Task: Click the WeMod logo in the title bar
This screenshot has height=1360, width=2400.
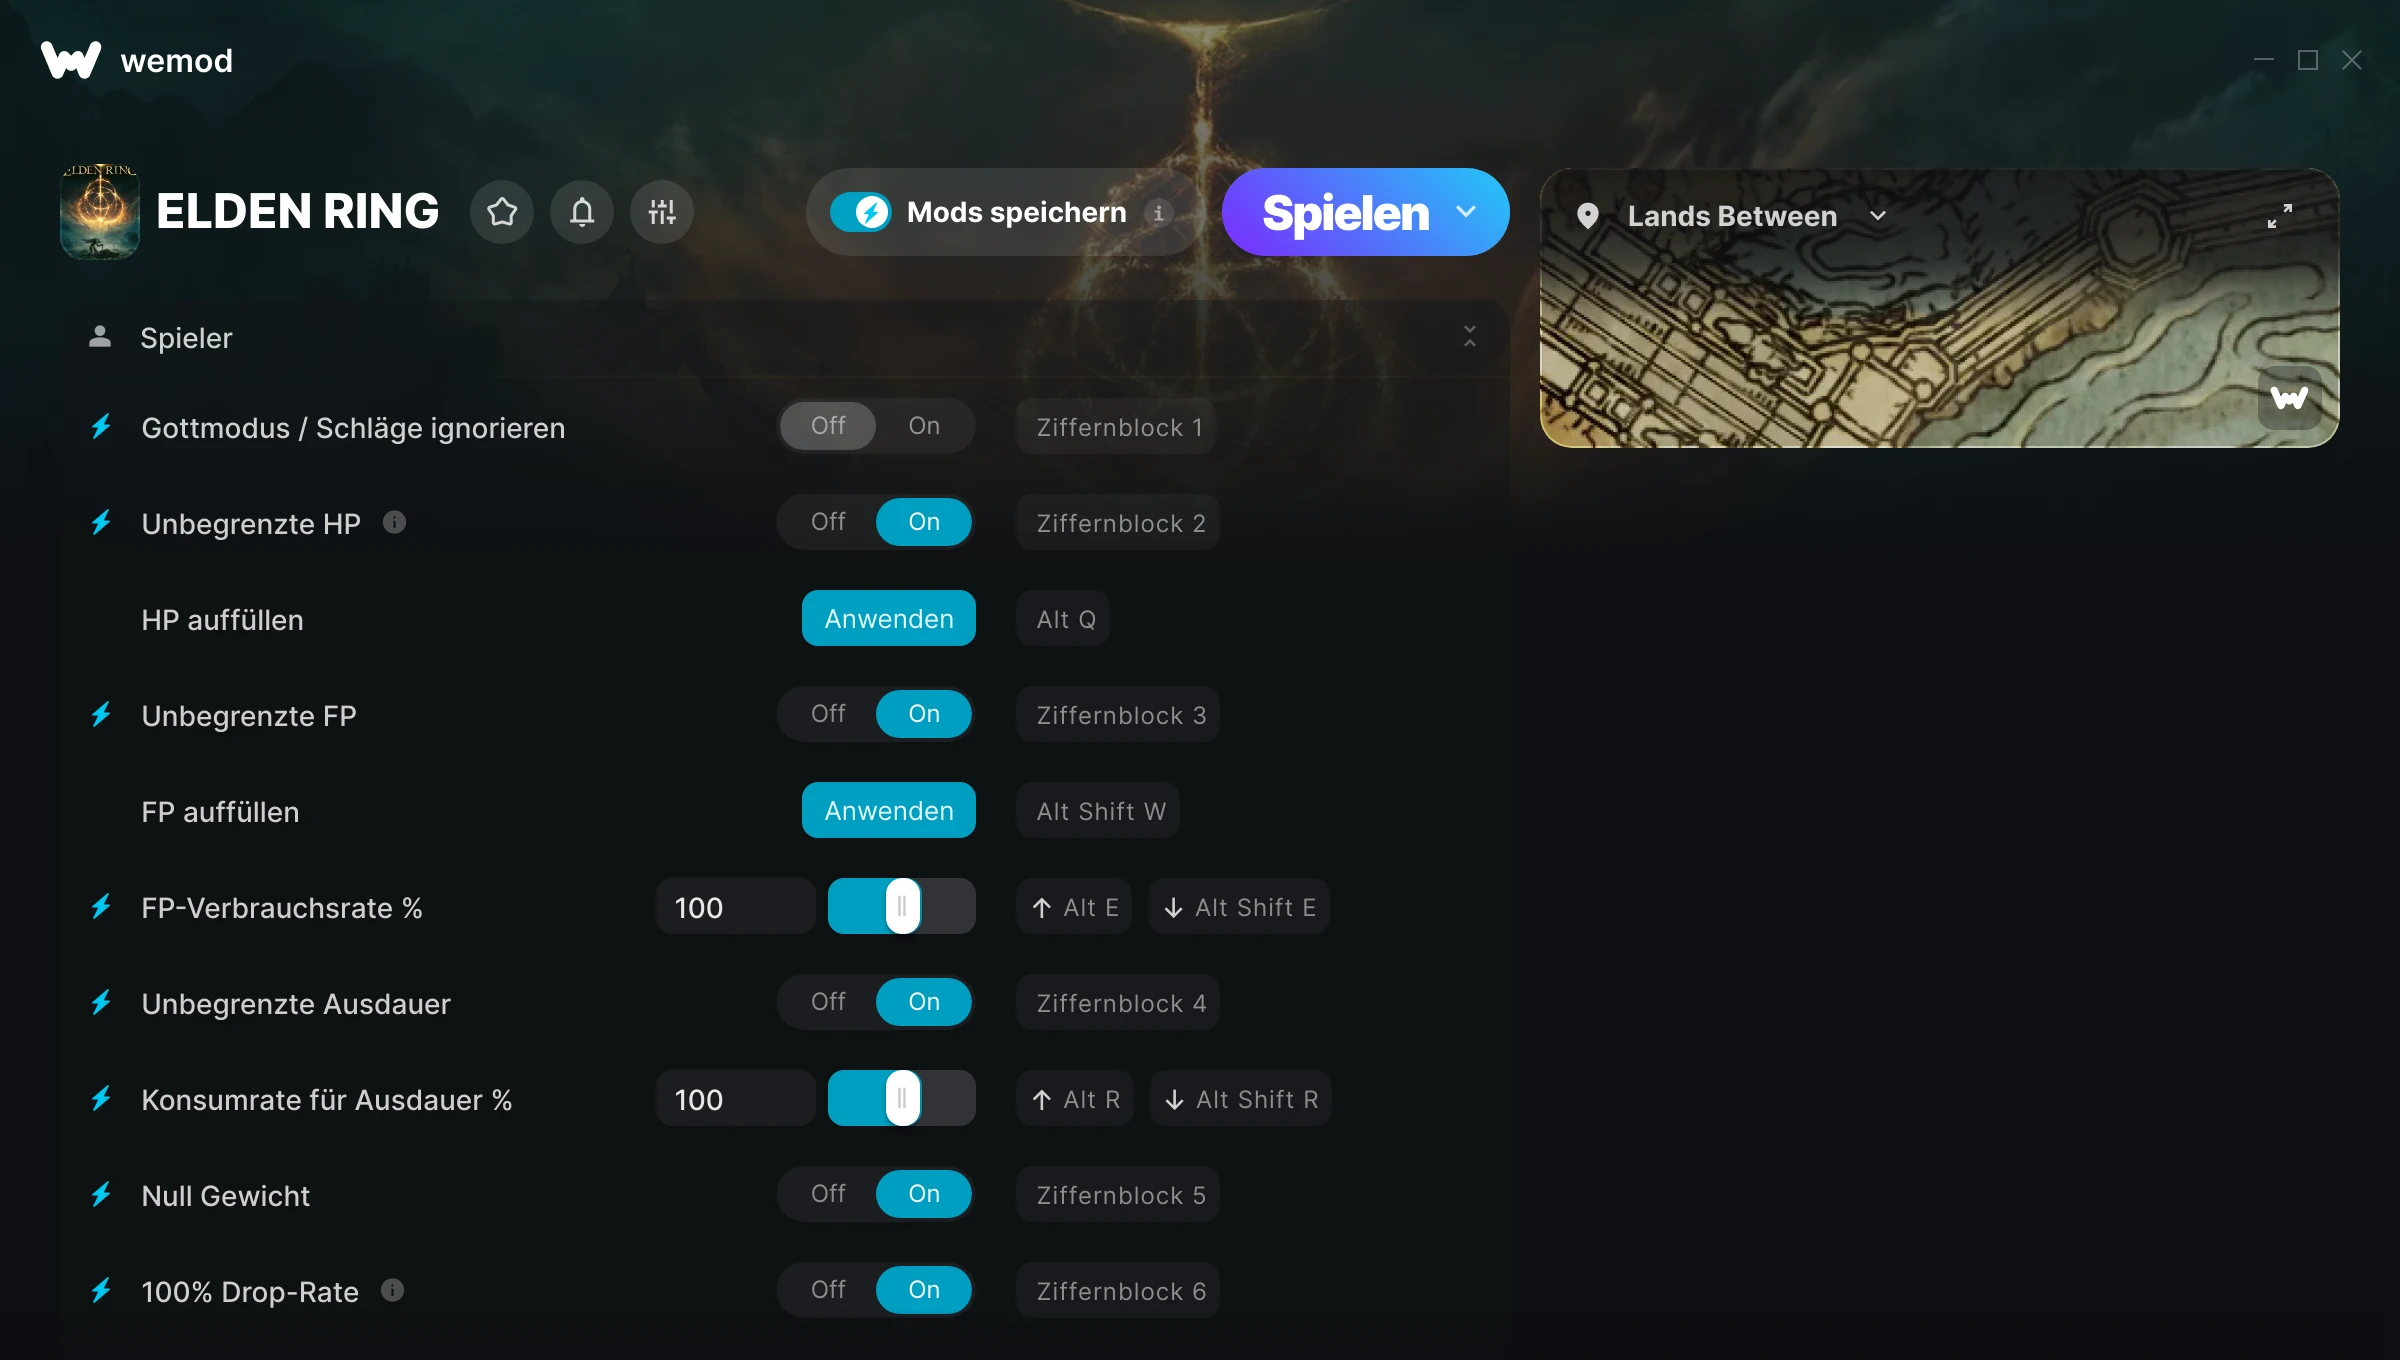Action: [71, 60]
